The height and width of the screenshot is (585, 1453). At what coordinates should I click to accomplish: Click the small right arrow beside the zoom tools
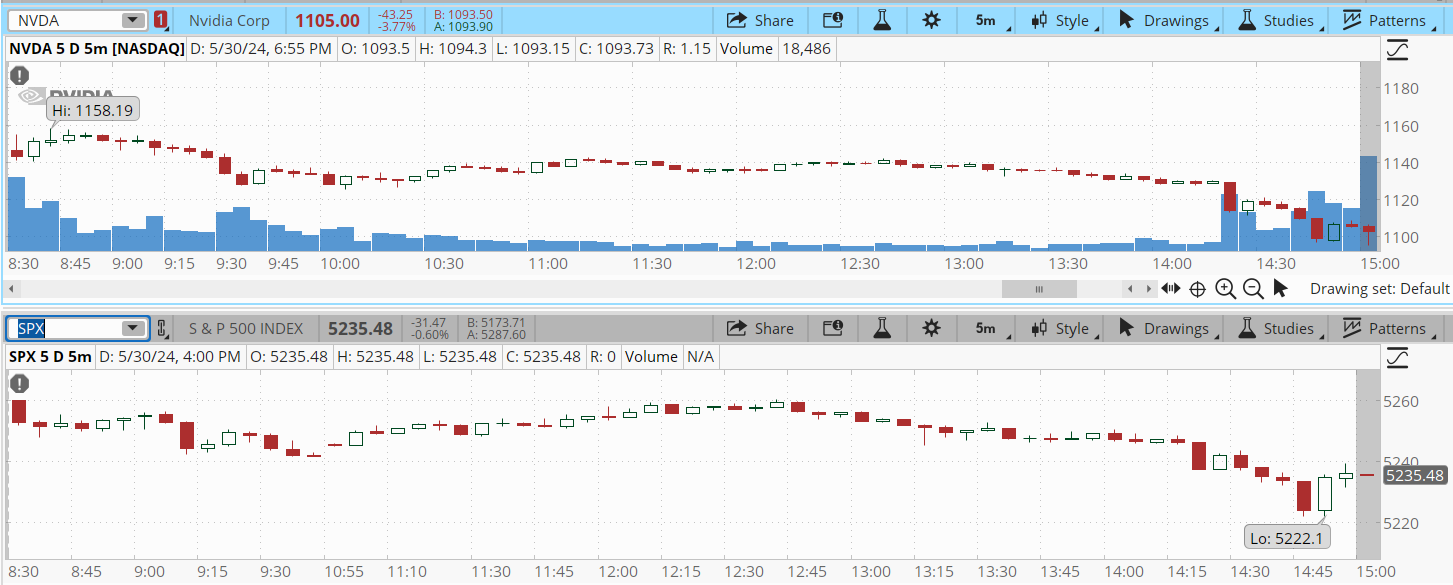pos(1149,289)
